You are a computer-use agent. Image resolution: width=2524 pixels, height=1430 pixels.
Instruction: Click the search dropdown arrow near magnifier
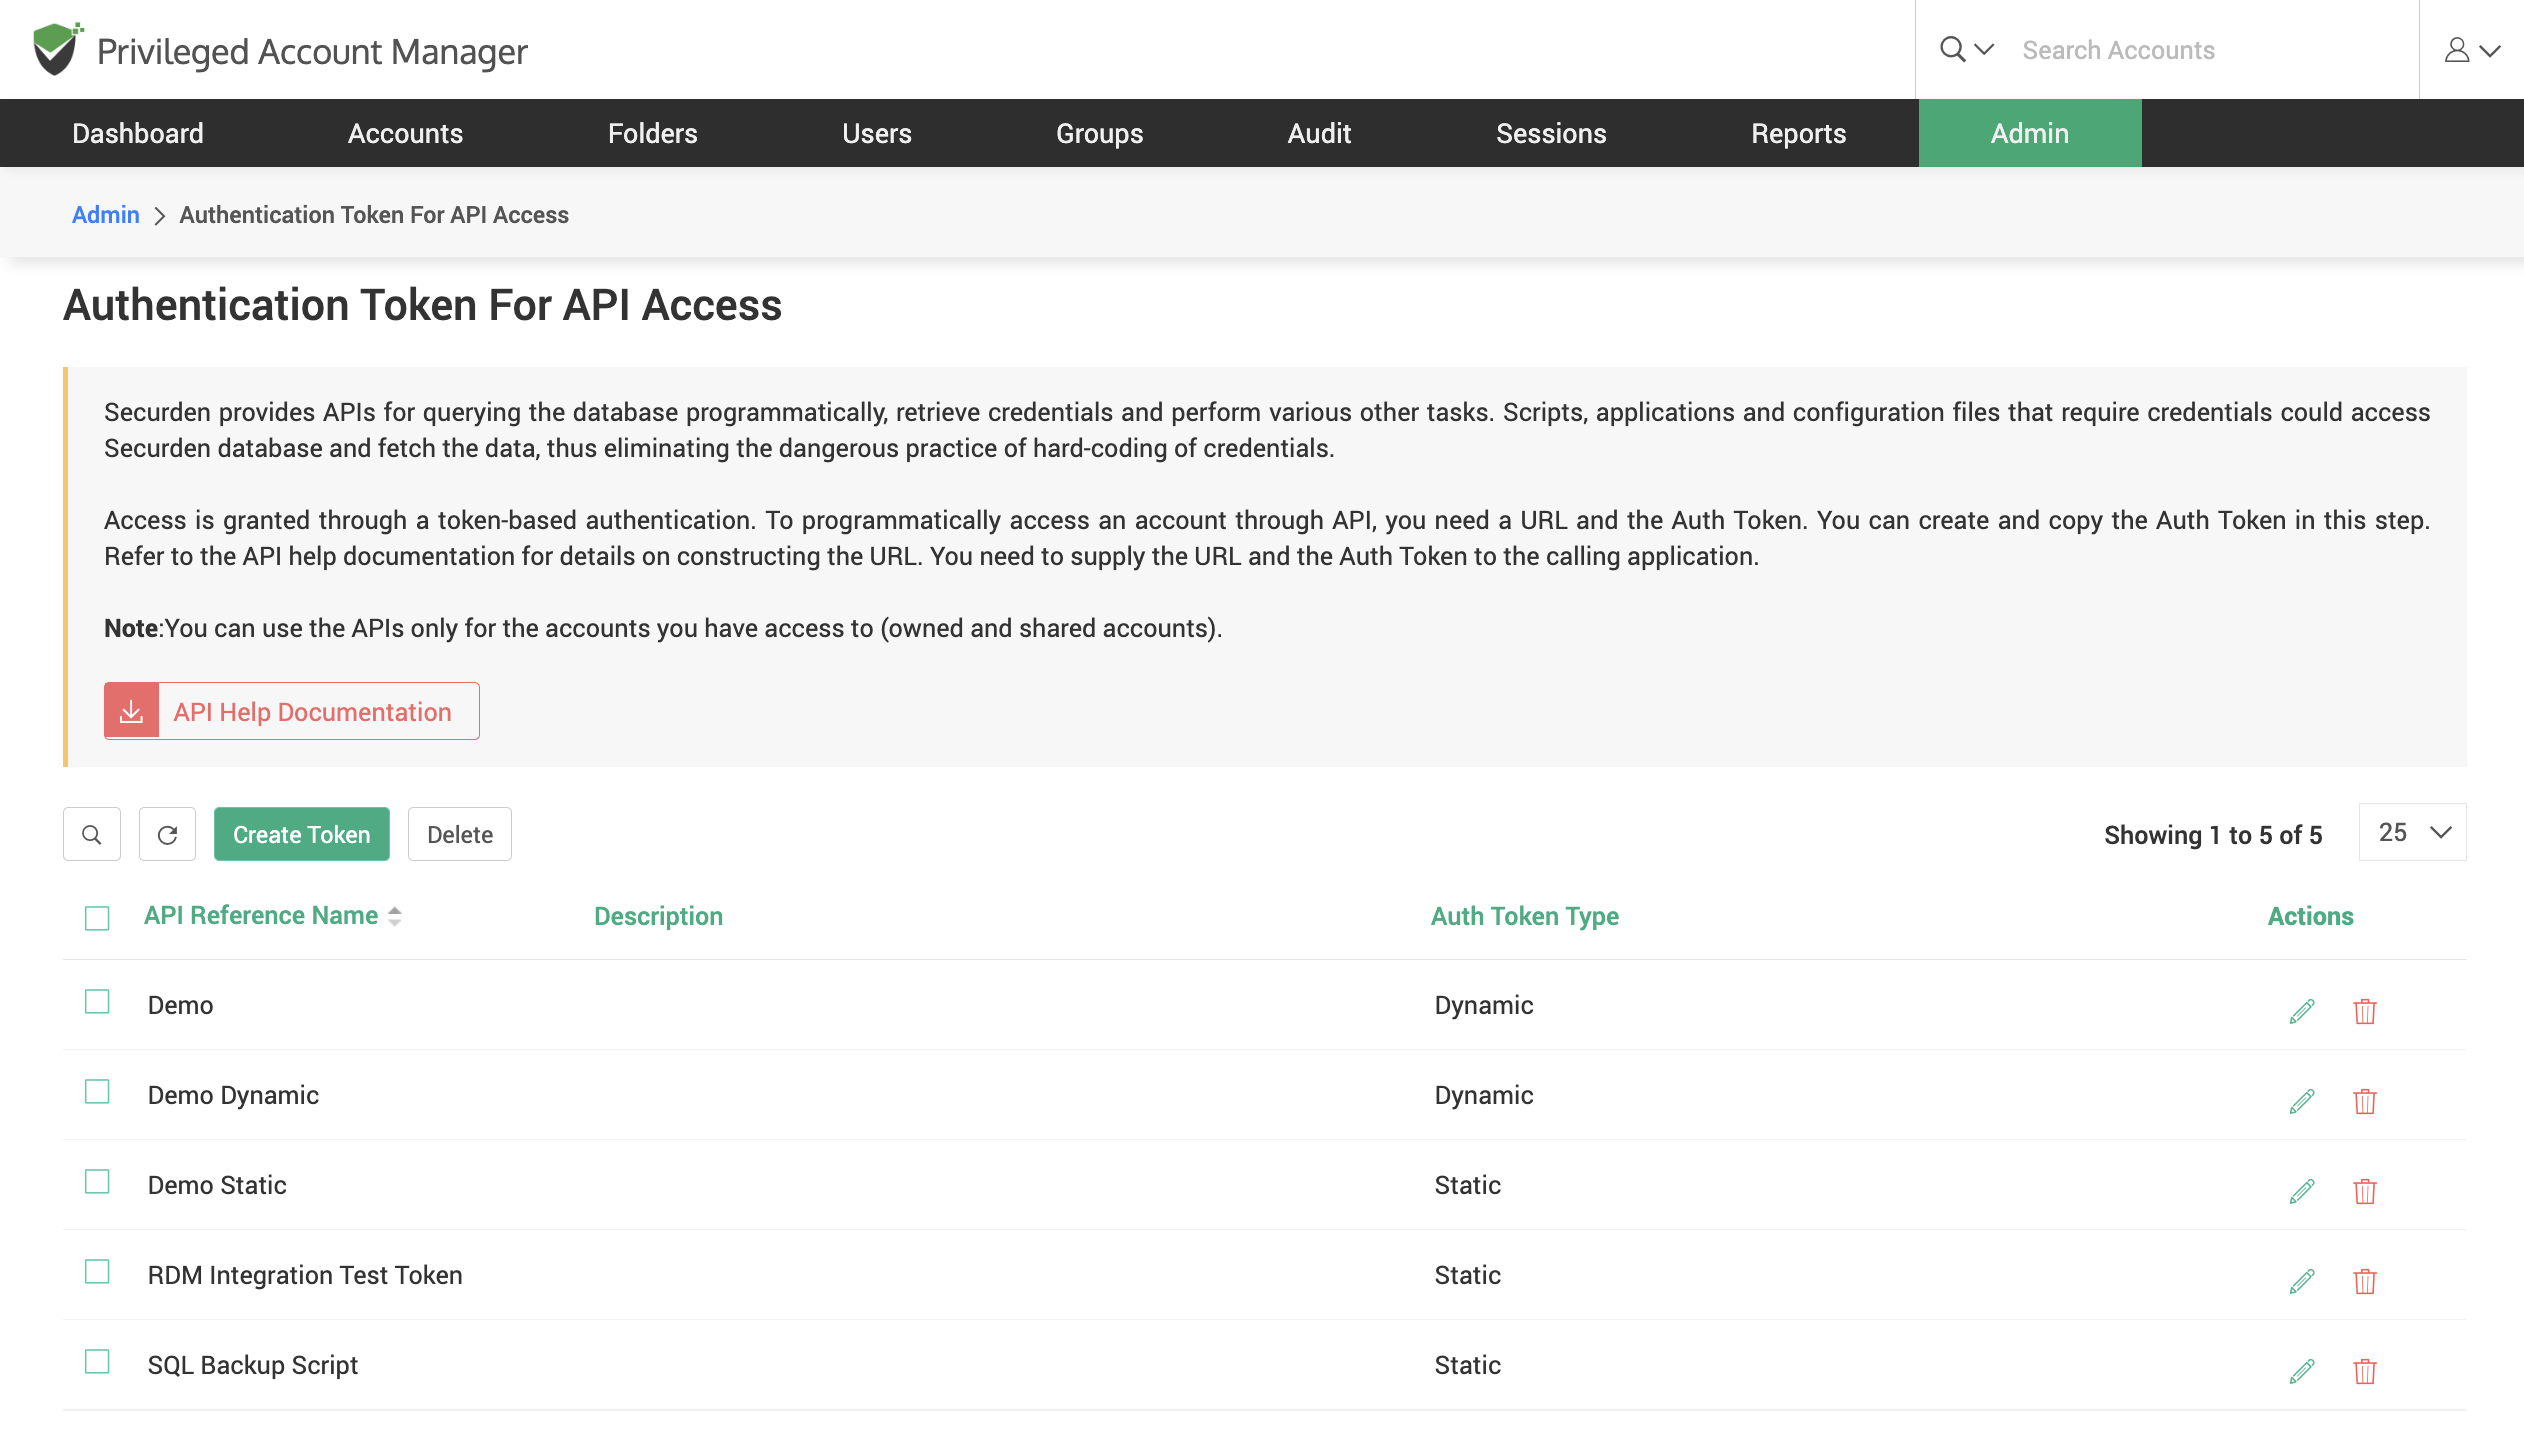(1983, 49)
